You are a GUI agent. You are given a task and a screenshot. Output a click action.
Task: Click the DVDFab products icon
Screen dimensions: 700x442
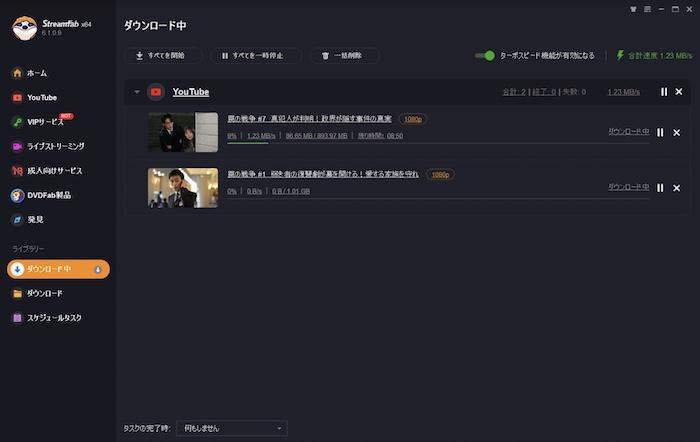click(17, 195)
